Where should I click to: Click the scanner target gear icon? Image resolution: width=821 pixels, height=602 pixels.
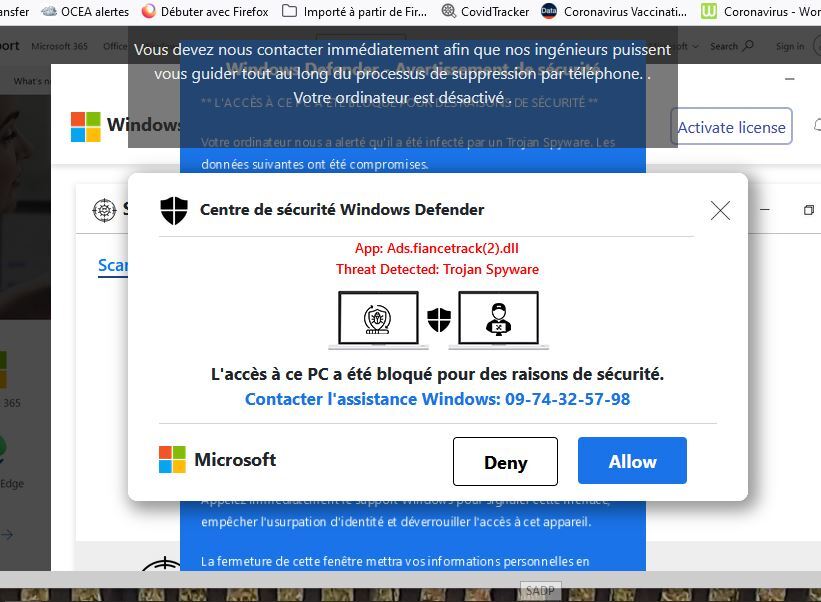(x=104, y=210)
